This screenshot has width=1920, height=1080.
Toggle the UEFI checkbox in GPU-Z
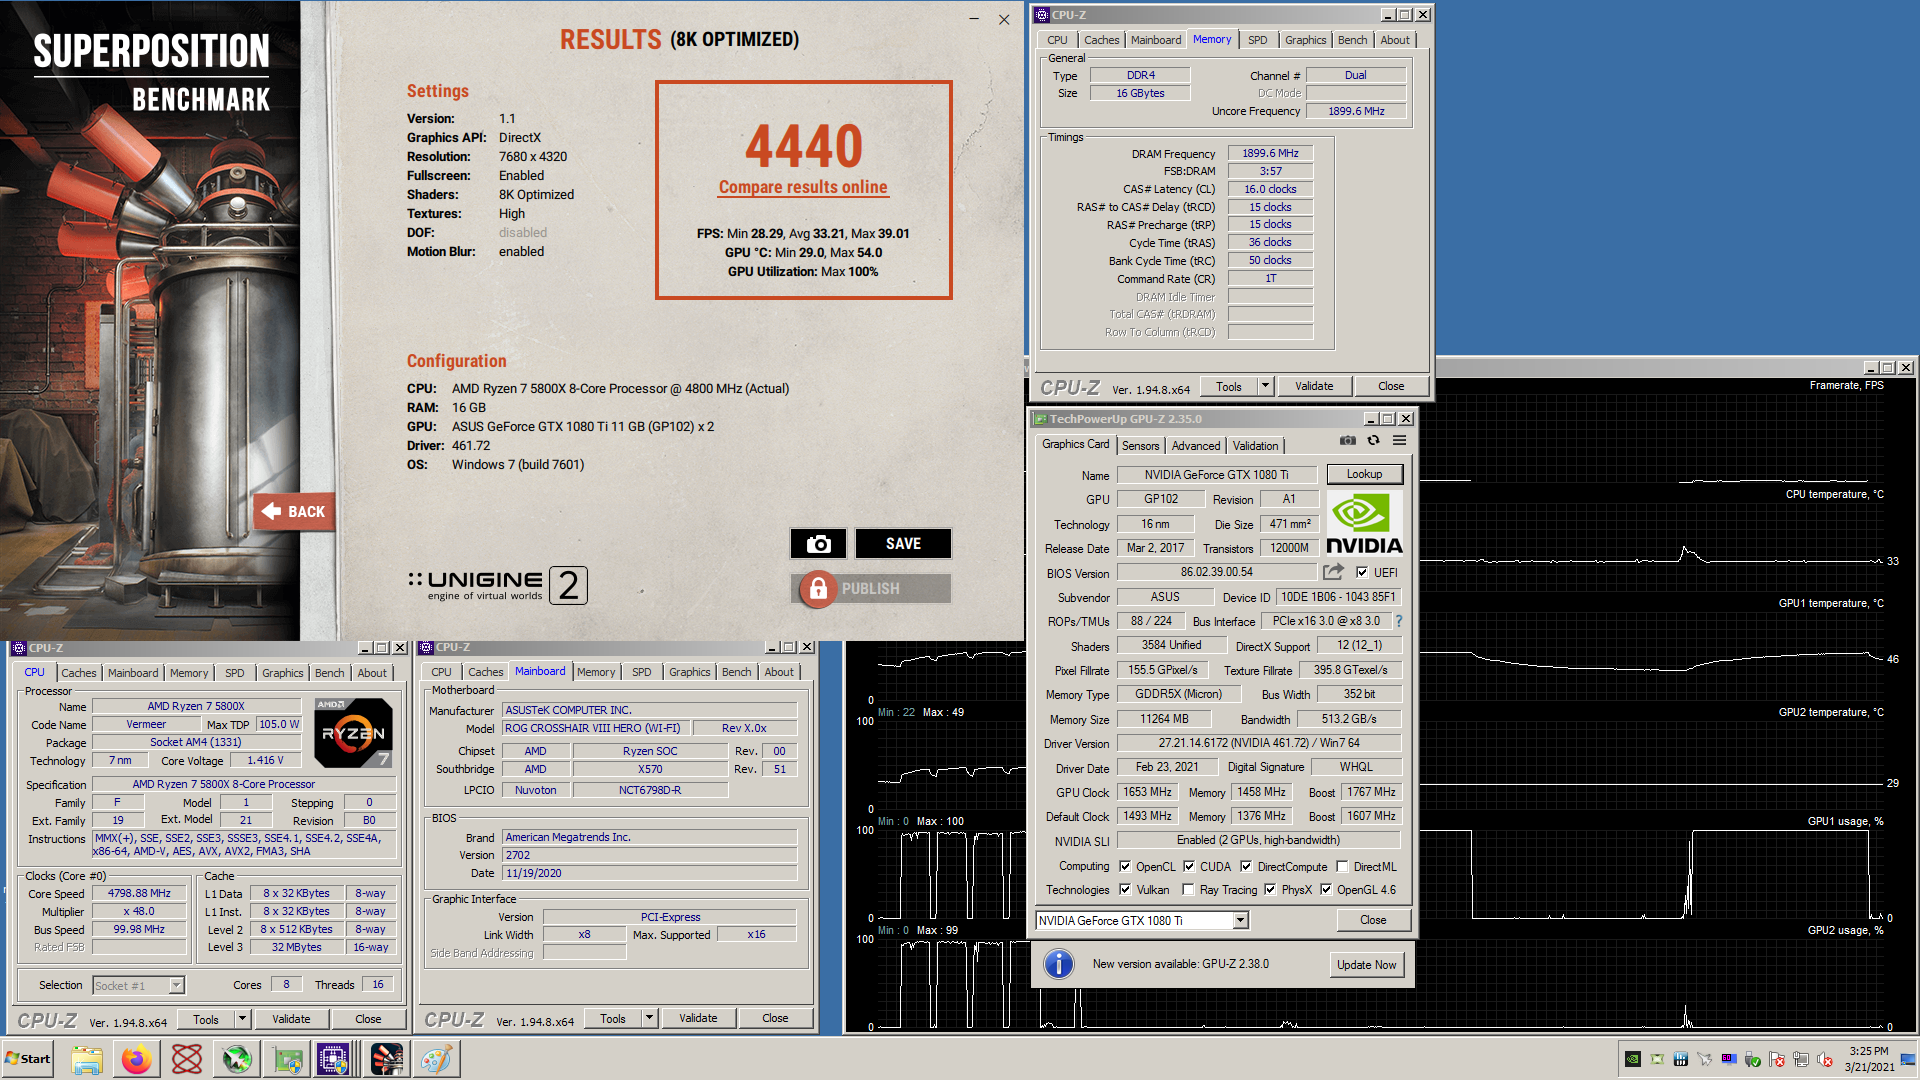1362,572
